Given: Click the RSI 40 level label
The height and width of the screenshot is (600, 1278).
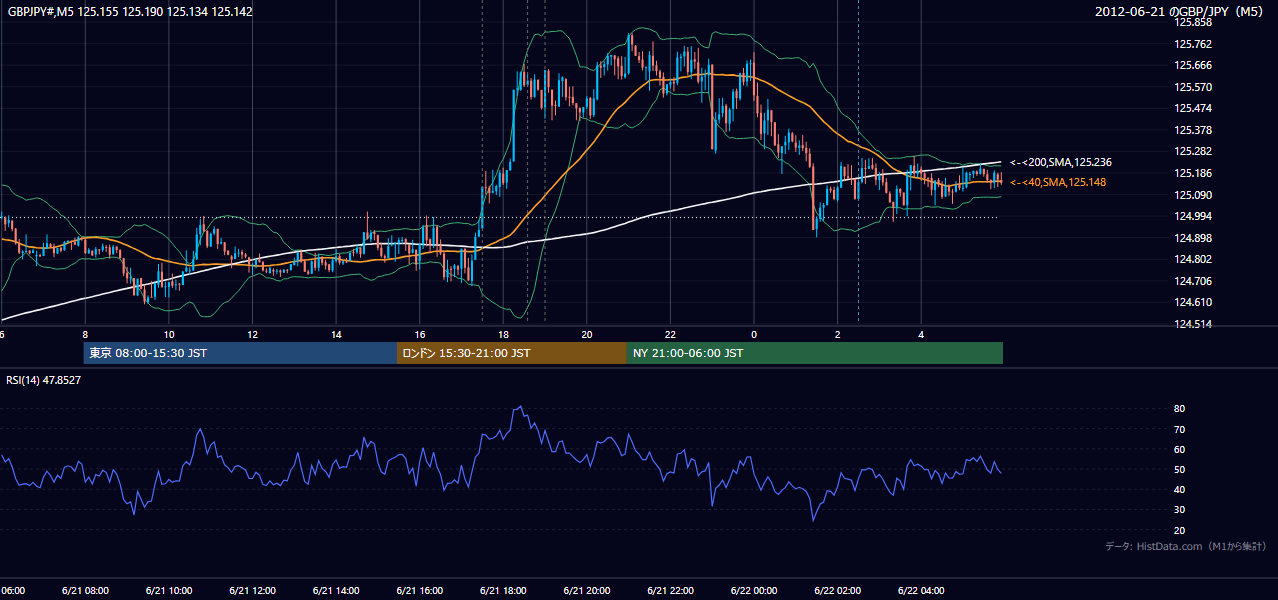Looking at the screenshot, I should [x=1179, y=489].
